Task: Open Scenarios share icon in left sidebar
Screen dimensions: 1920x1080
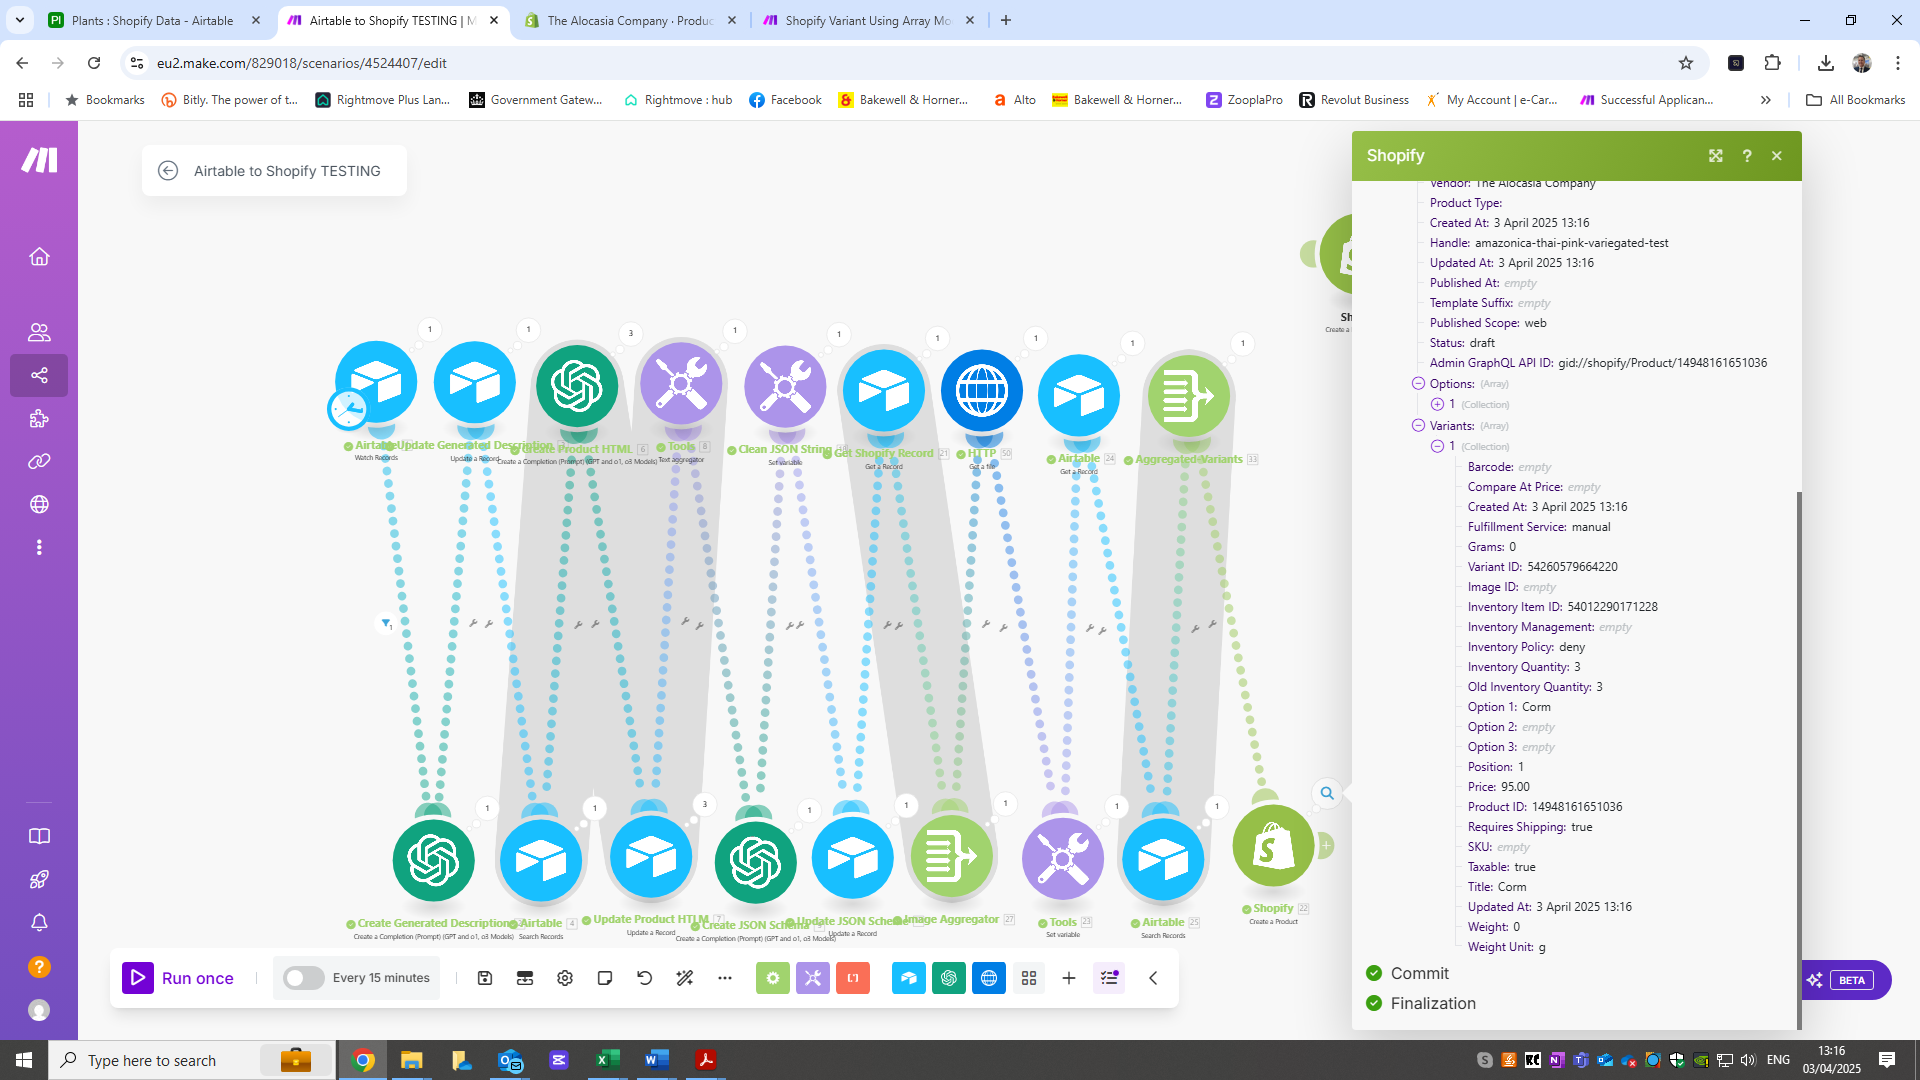Action: [x=39, y=376]
